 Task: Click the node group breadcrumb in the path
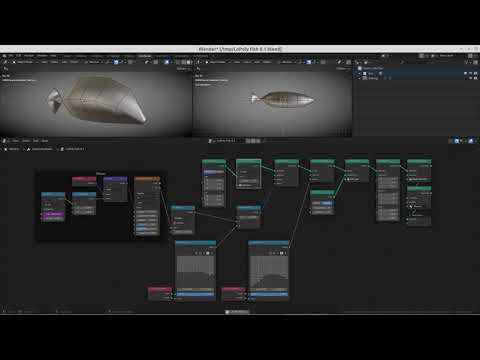coord(73,149)
